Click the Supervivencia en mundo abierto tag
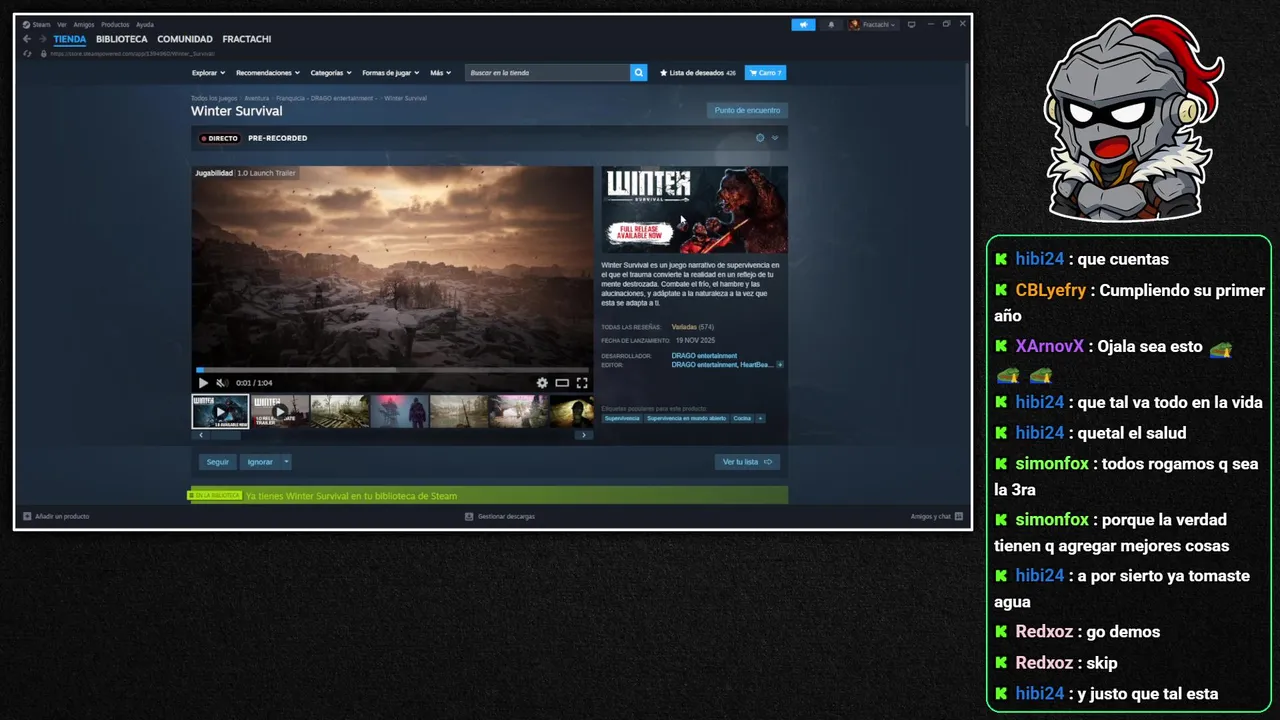This screenshot has height=720, width=1280. (686, 418)
